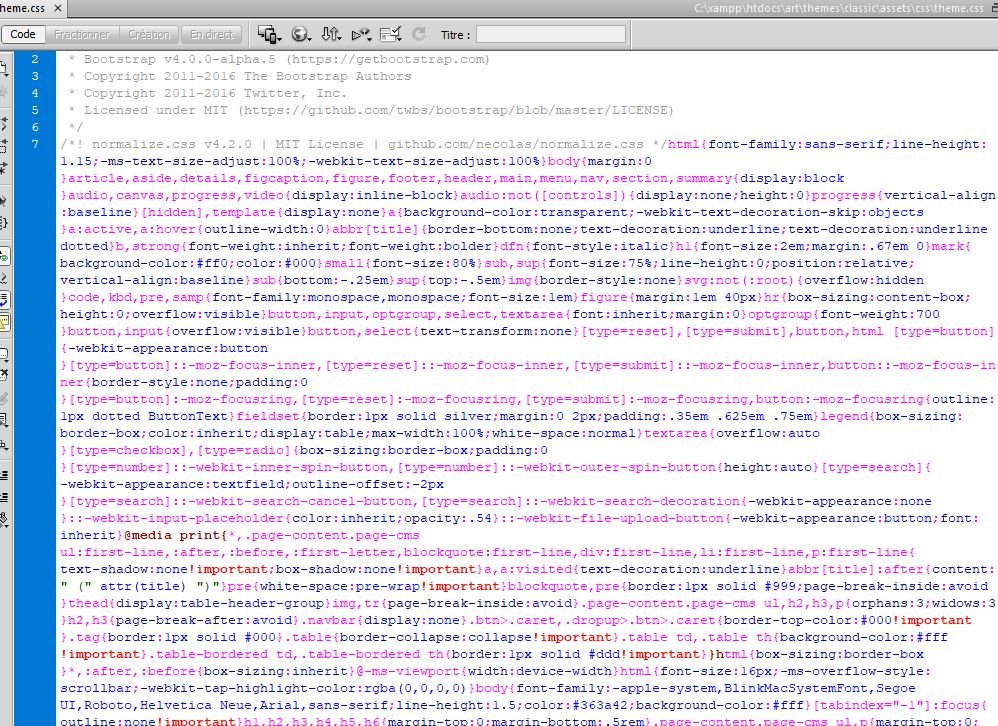Click Open Documents icon in coding toolbar
Viewport: 998px width, 726px height.
(x=3, y=68)
